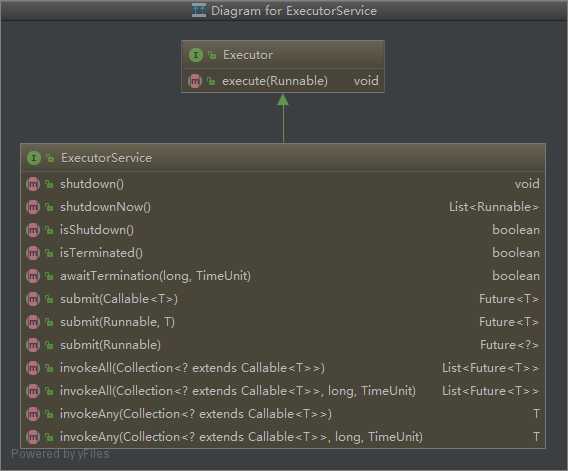Click the method icon next to submit(Runnable, T)
Image resolution: width=568 pixels, height=471 pixels.
(x=33, y=322)
